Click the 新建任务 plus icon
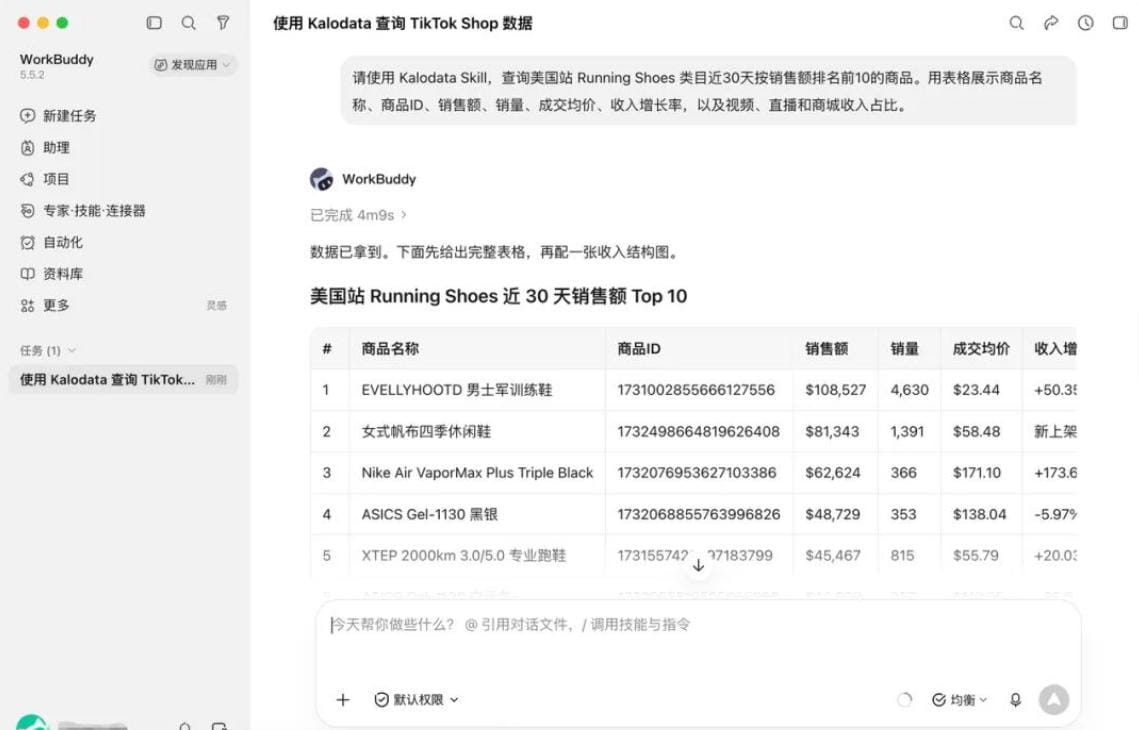The image size is (1139, 730). (28, 115)
